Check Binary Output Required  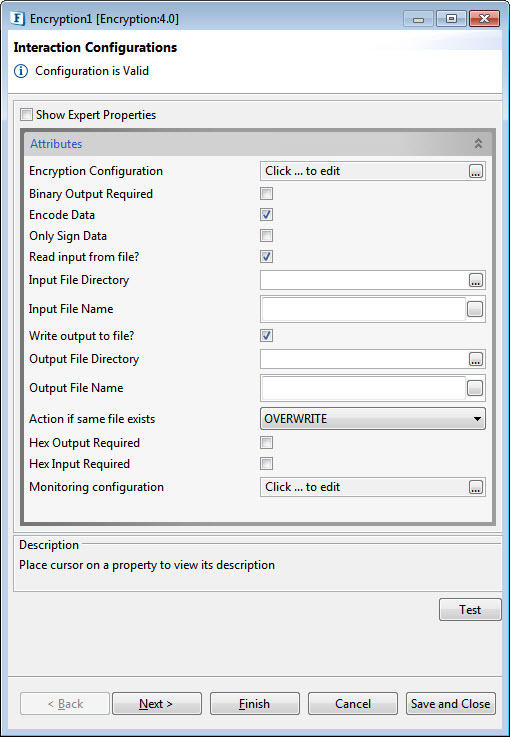(267, 194)
